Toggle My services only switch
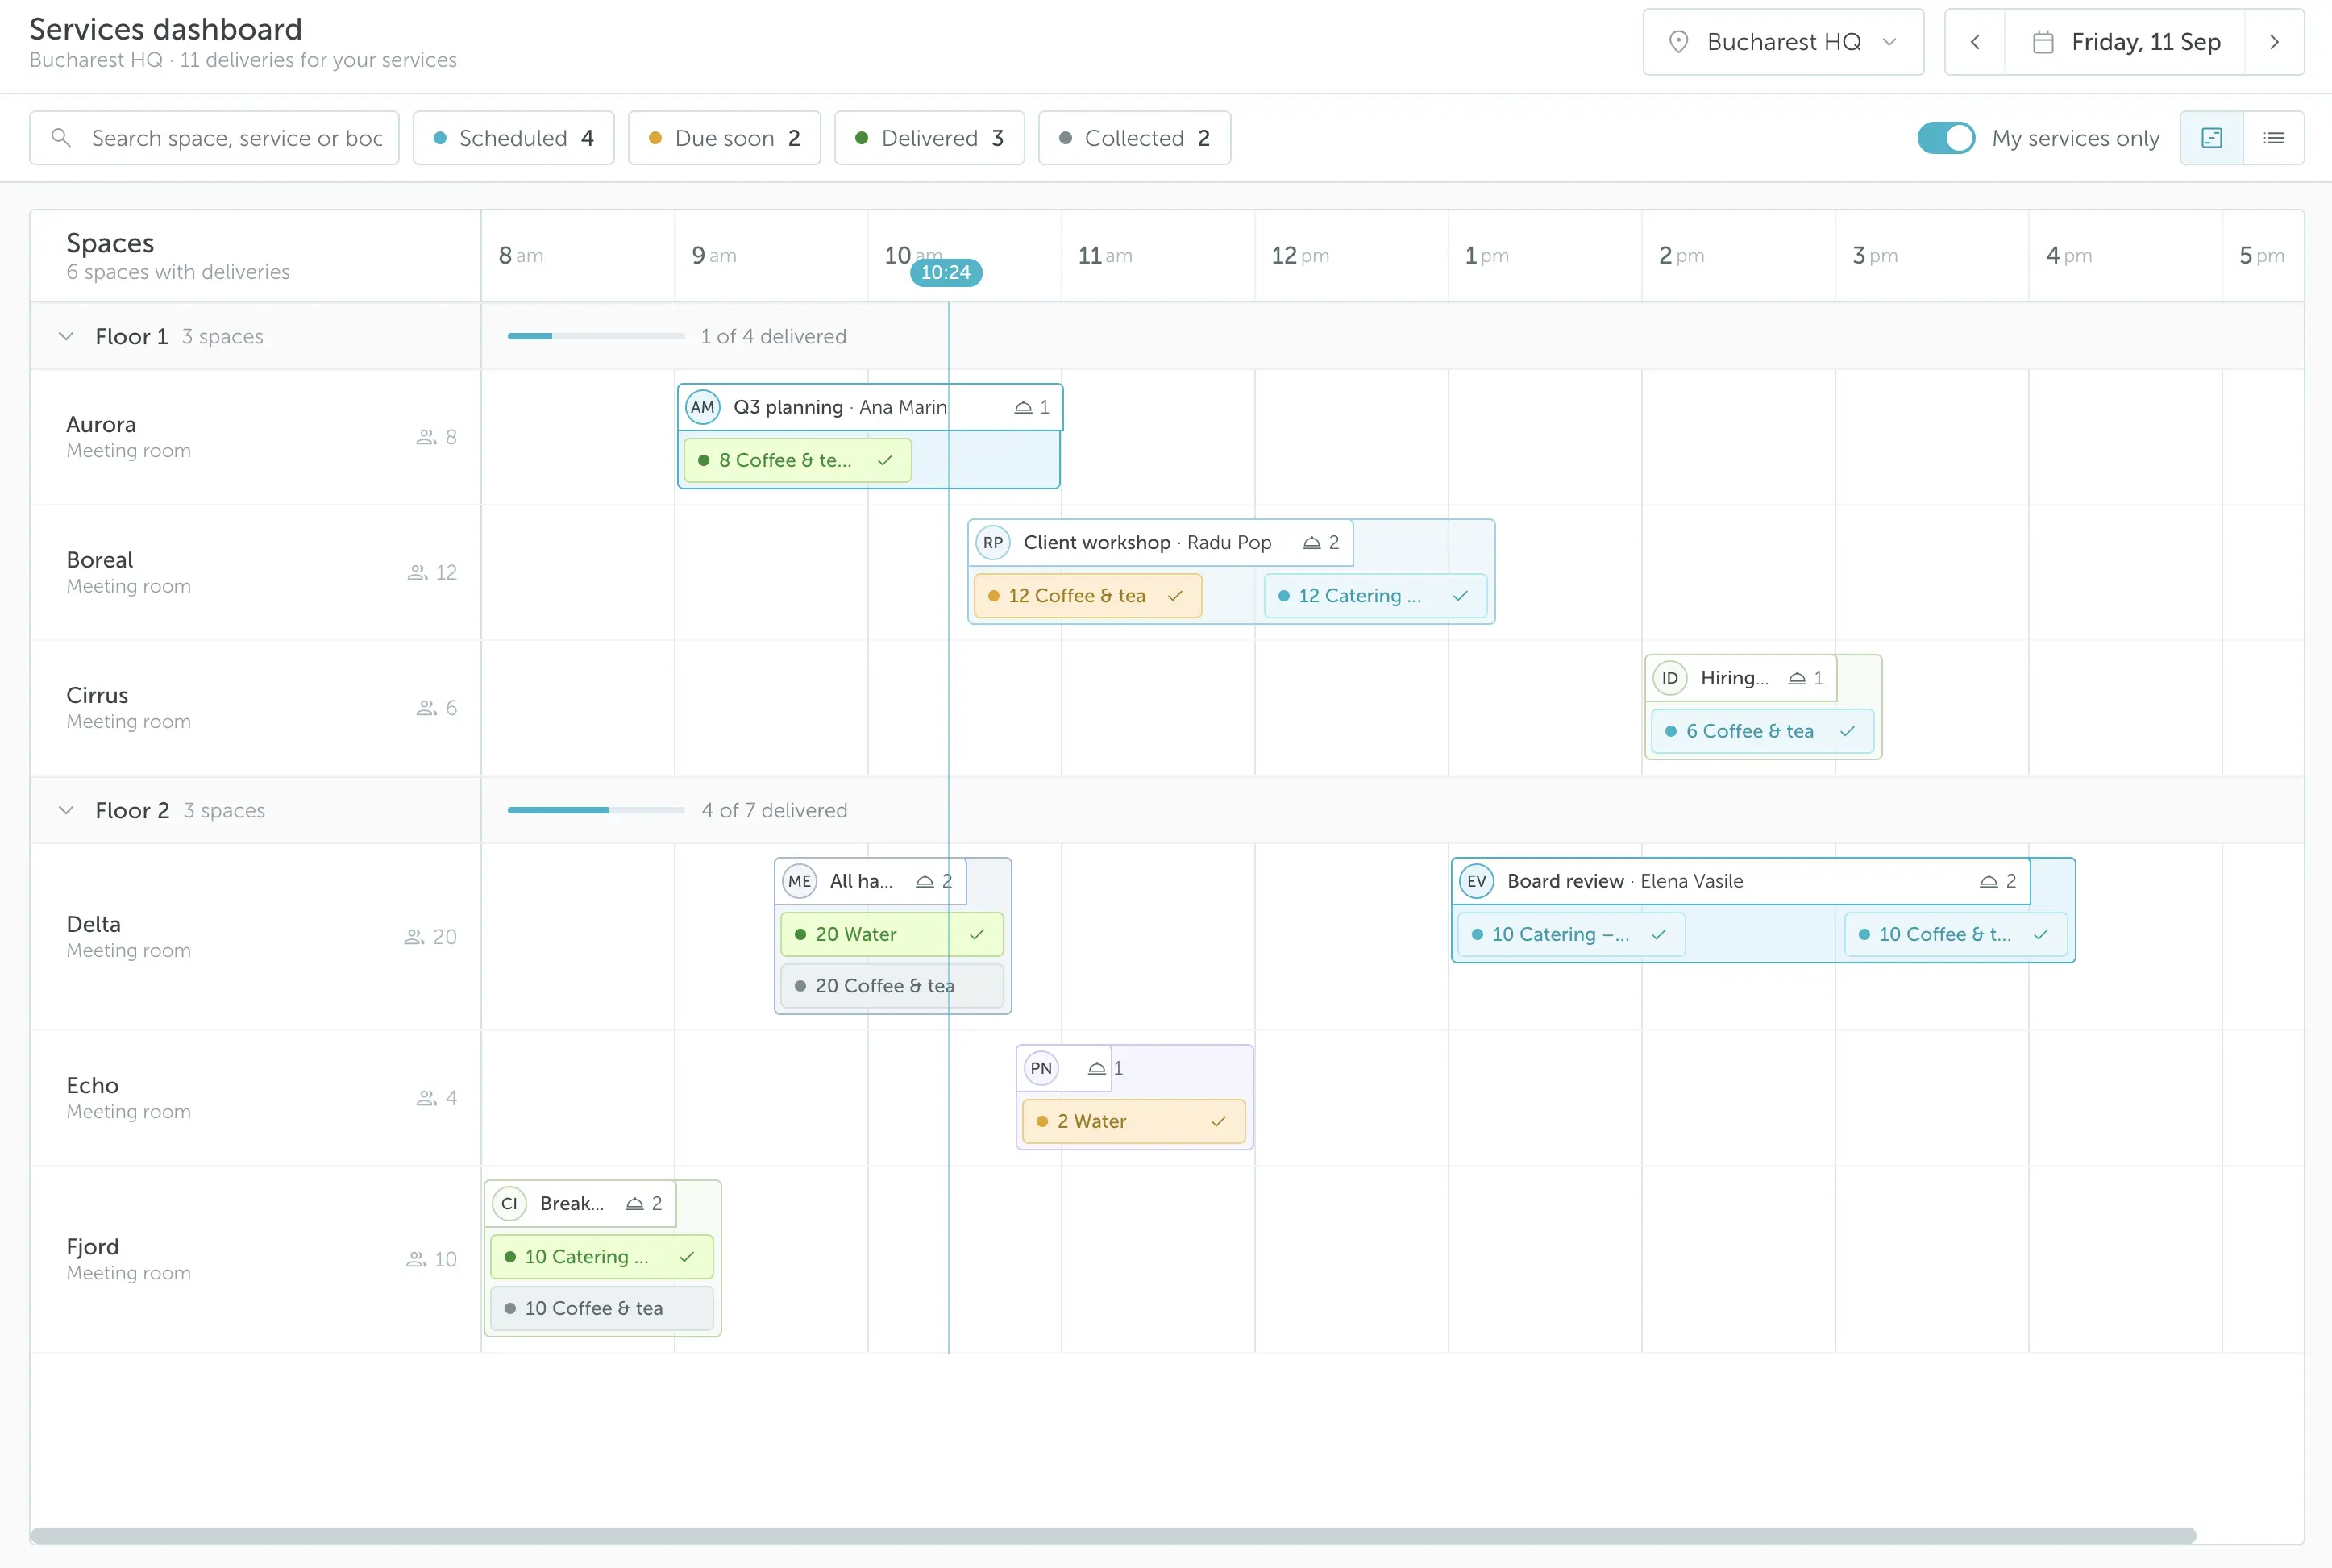Image resolution: width=2332 pixels, height=1568 pixels. coord(1946,138)
